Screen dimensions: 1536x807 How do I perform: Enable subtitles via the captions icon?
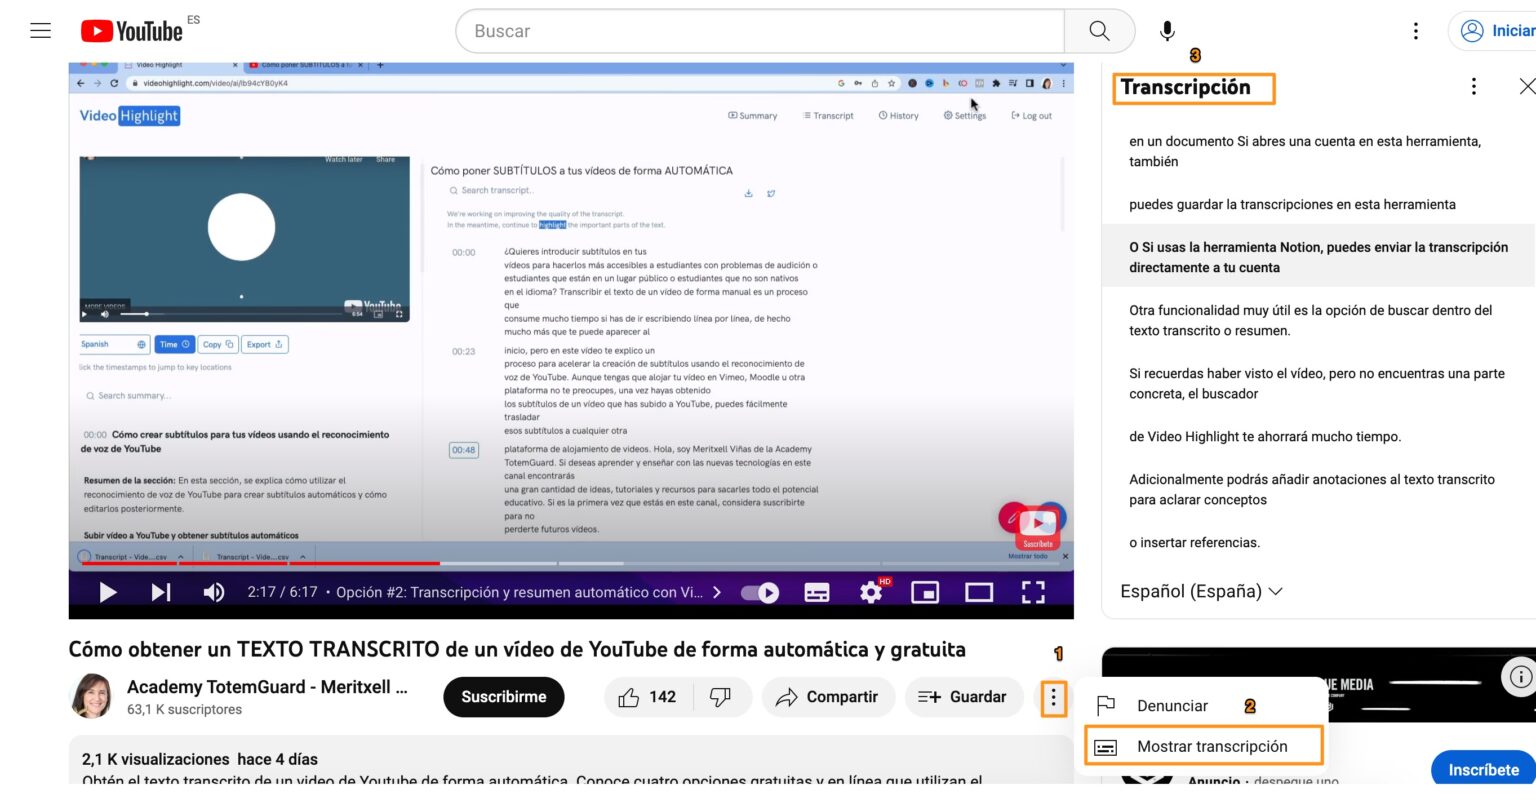pyautogui.click(x=818, y=592)
